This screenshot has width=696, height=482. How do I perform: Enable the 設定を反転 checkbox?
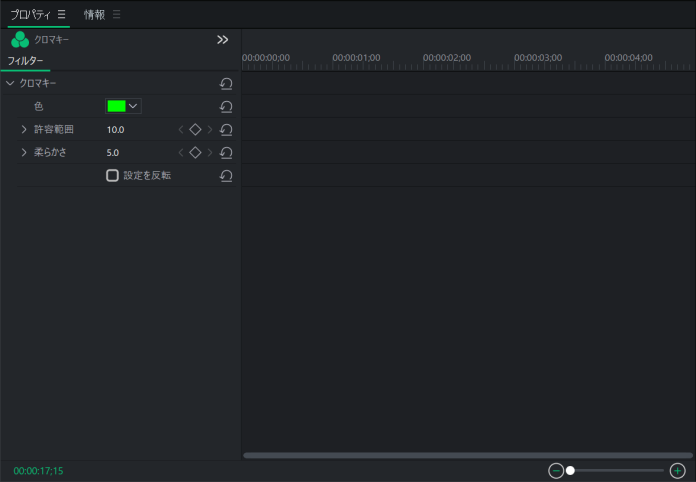112,176
